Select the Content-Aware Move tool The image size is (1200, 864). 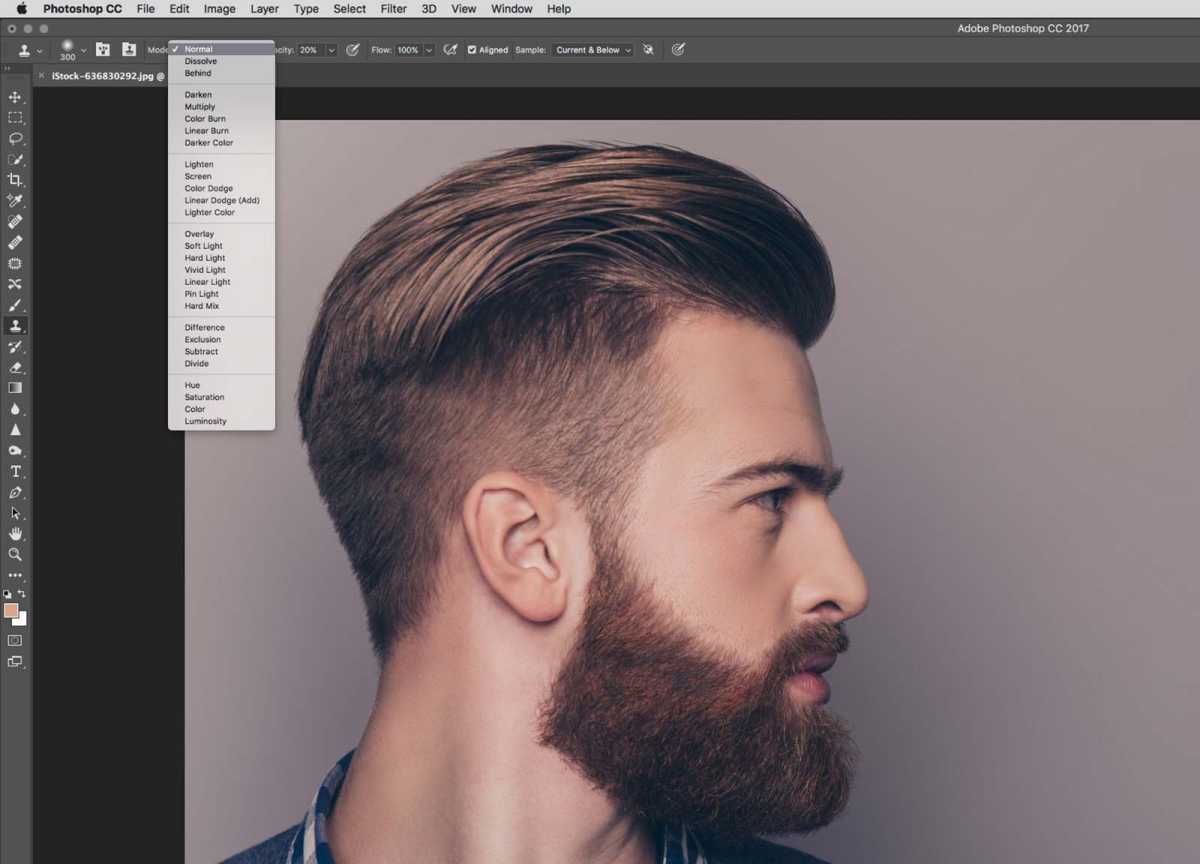coord(15,284)
